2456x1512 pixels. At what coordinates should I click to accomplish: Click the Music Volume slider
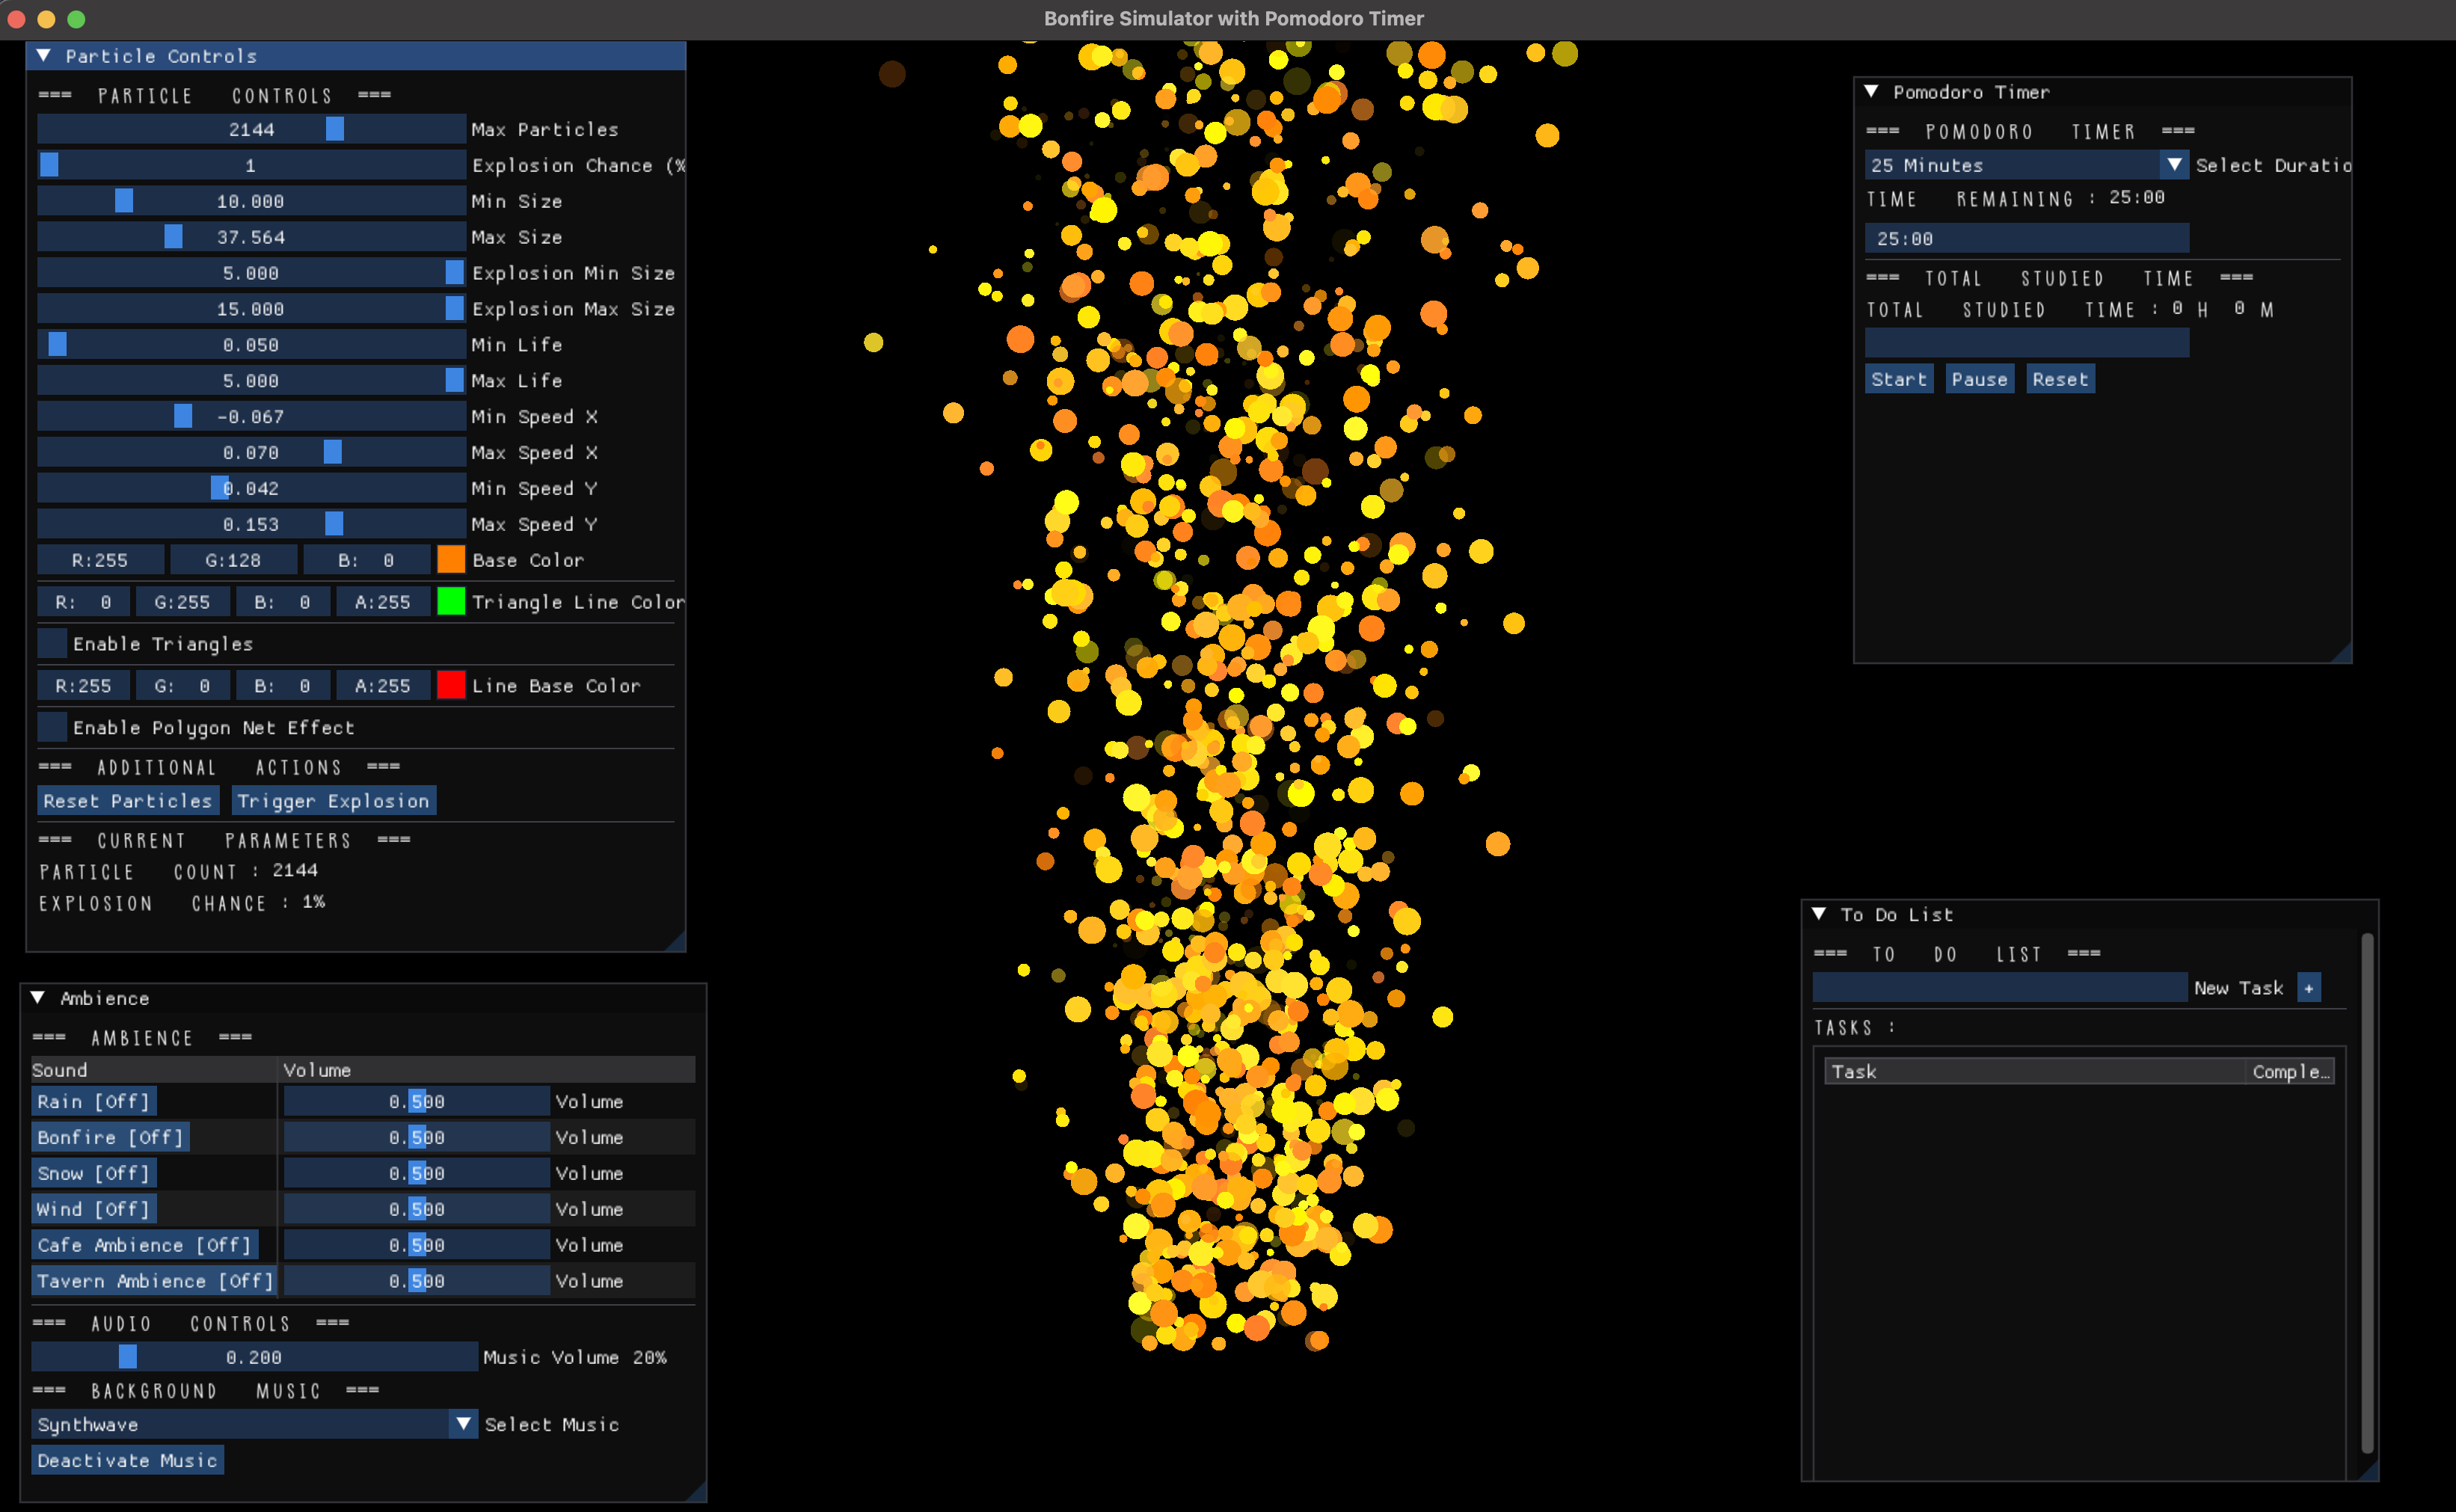[255, 1357]
